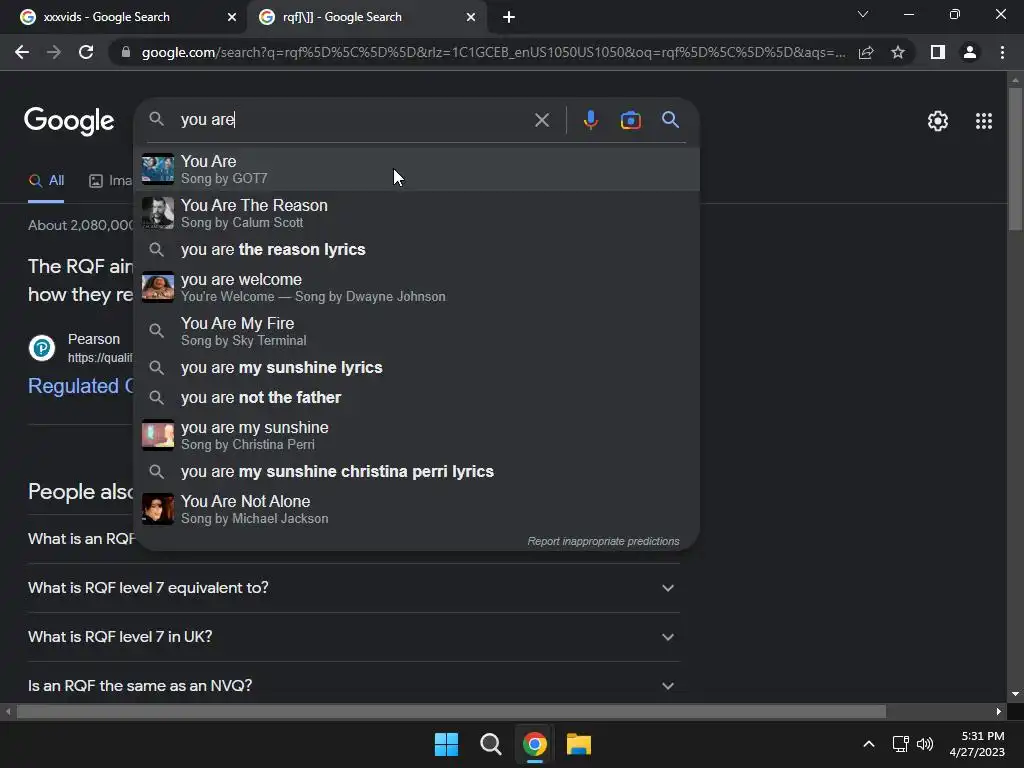
Task: View site information lock icon
Action: click(126, 52)
